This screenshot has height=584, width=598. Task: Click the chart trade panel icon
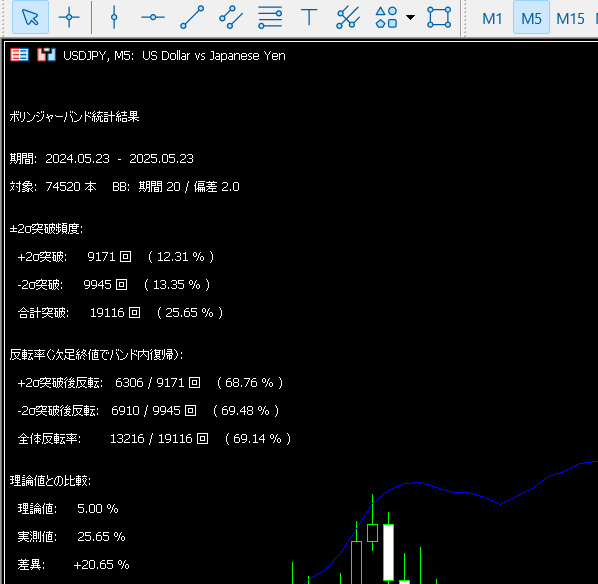pyautogui.click(x=46, y=55)
